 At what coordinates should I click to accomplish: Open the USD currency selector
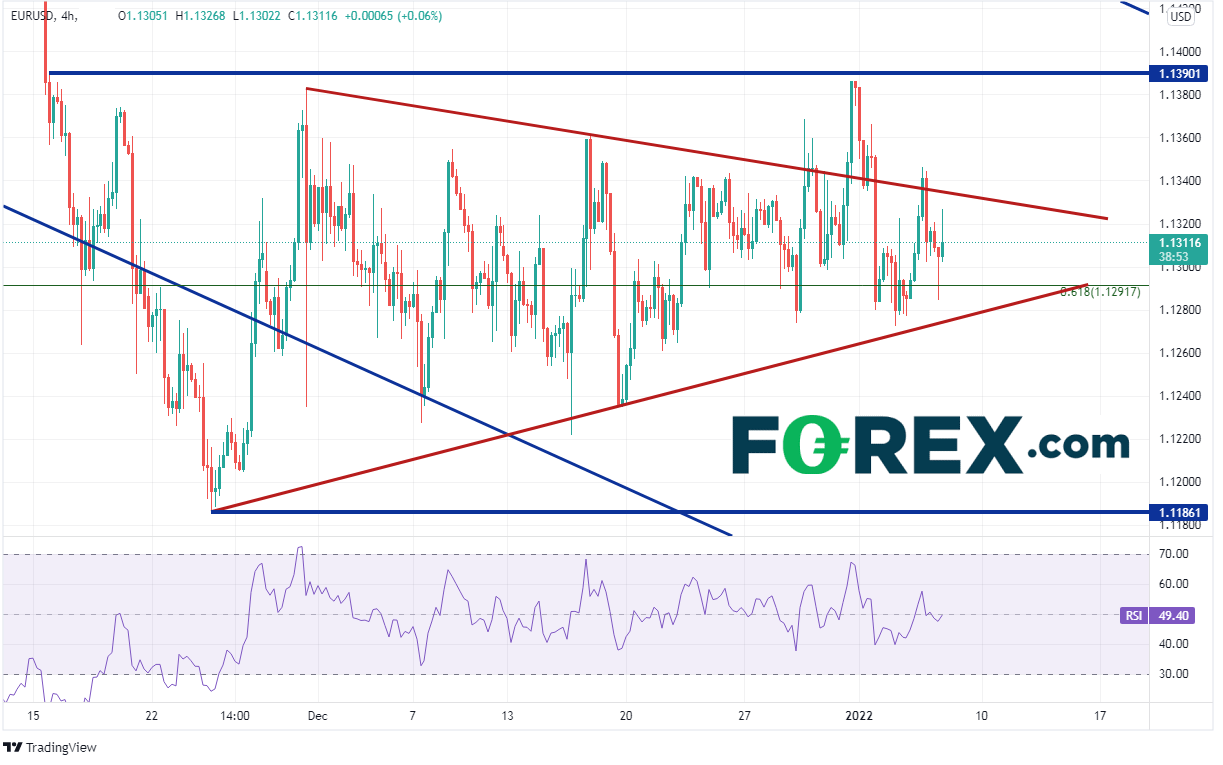point(1181,15)
